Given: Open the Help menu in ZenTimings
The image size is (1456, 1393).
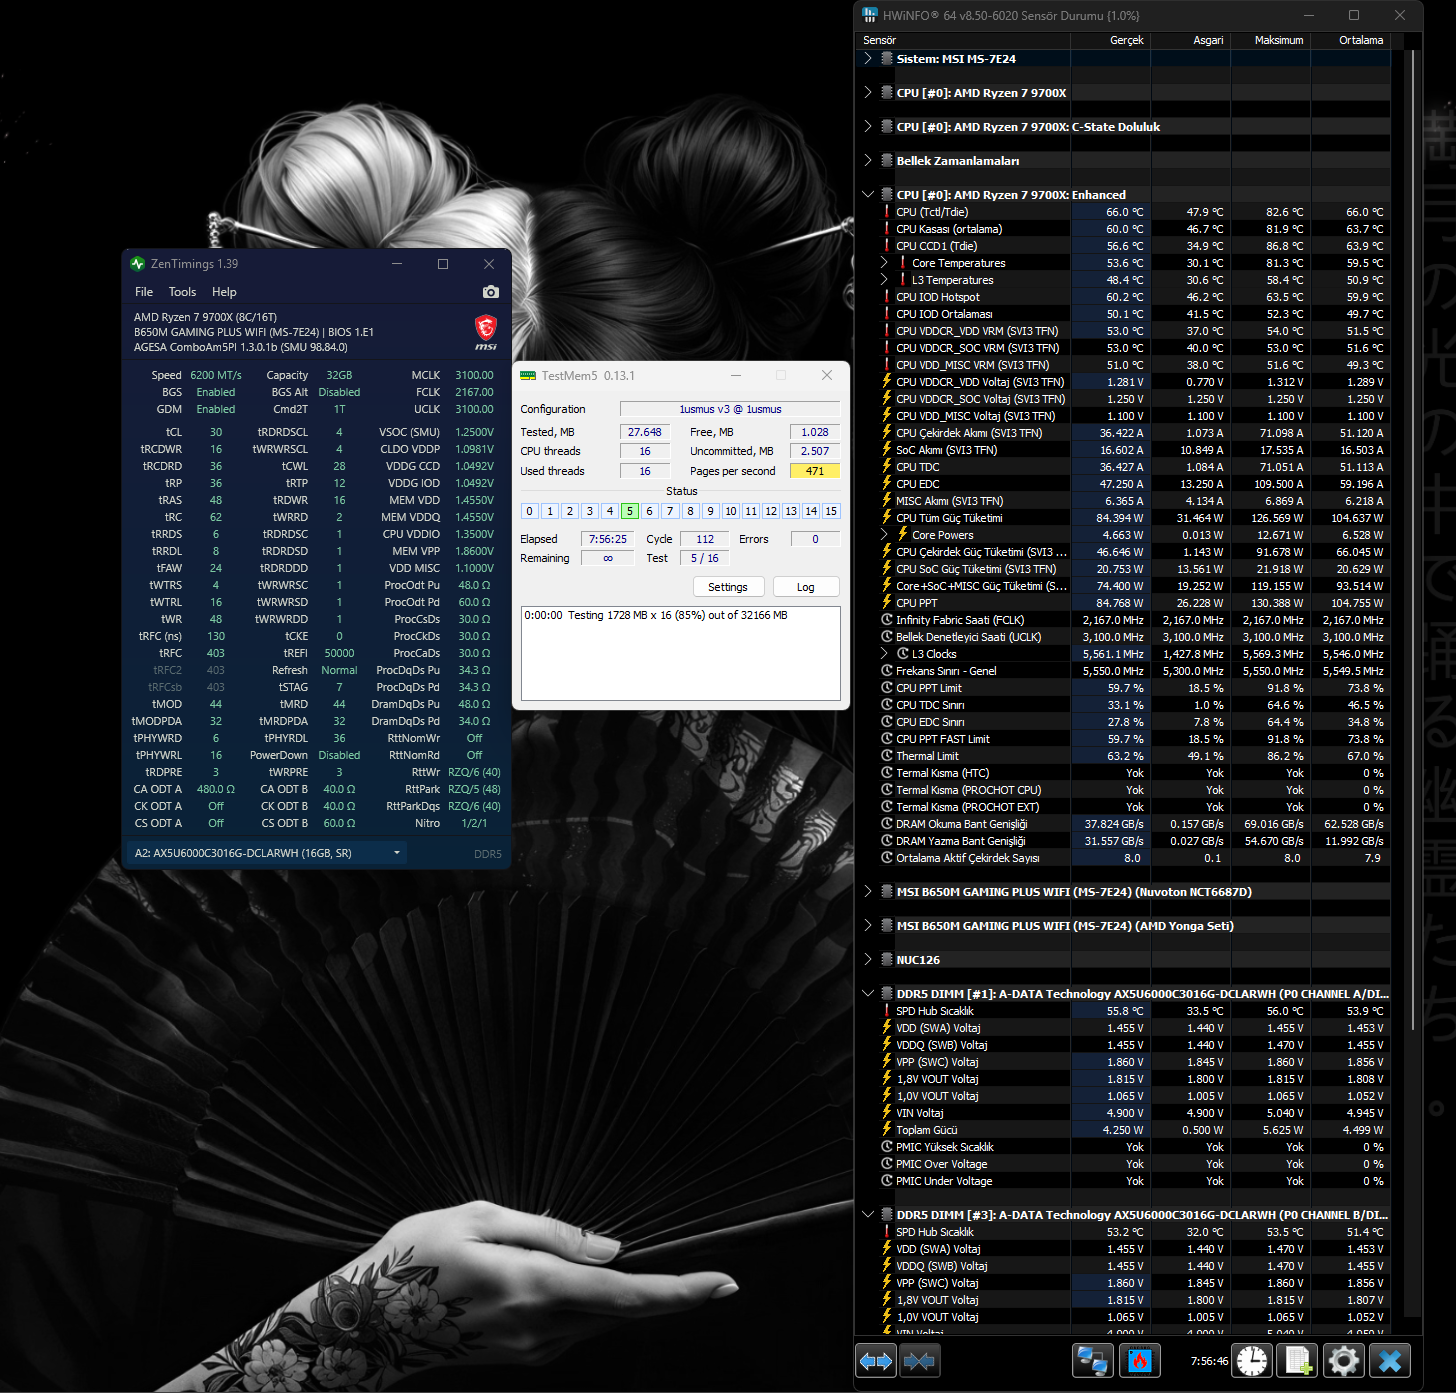Looking at the screenshot, I should (x=224, y=292).
